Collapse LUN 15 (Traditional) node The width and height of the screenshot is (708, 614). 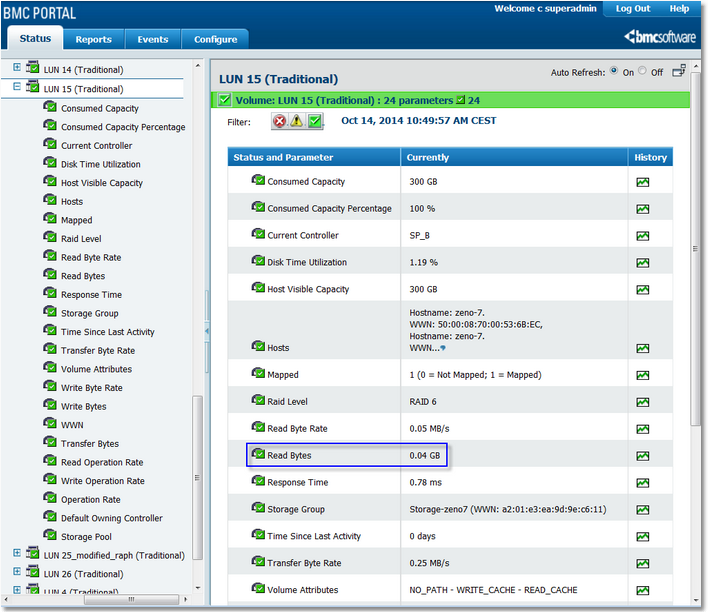[17, 86]
